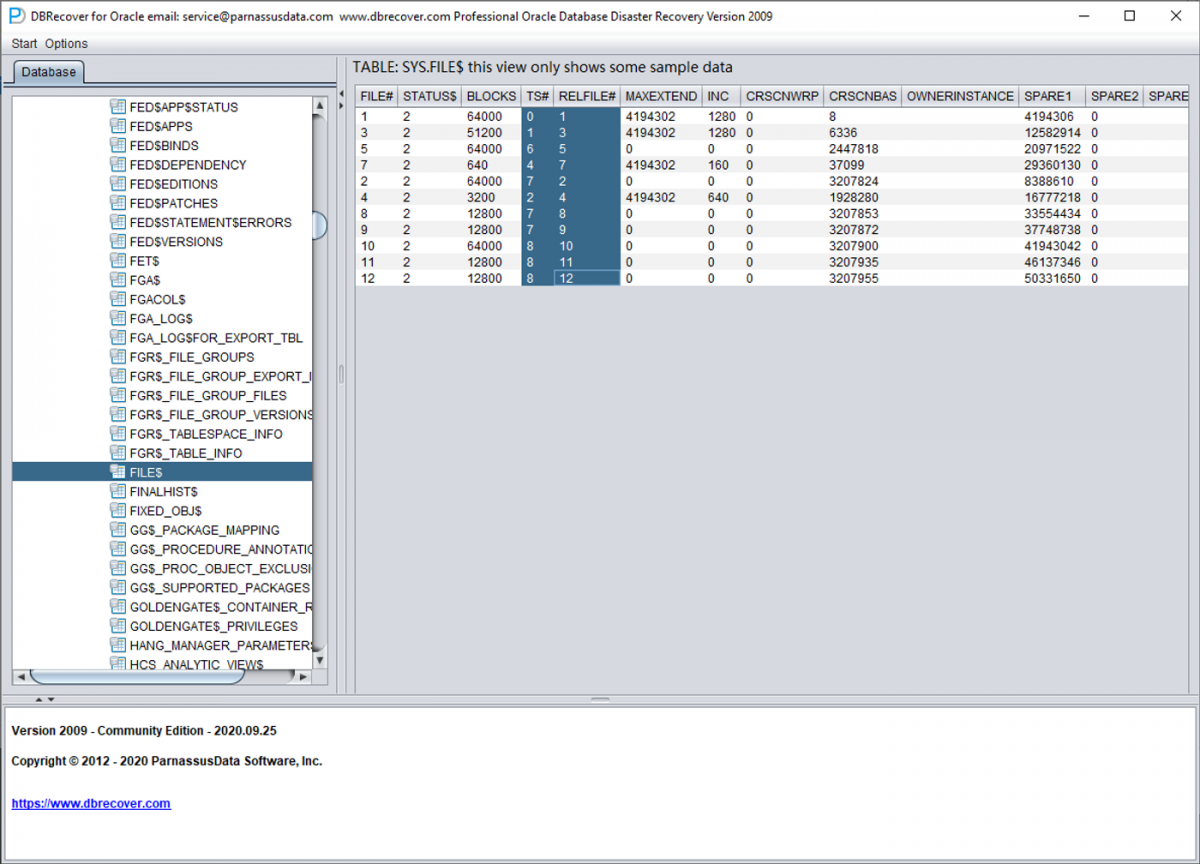Select the SPARE1 column header
Image resolution: width=1200 pixels, height=864 pixels.
[1050, 96]
